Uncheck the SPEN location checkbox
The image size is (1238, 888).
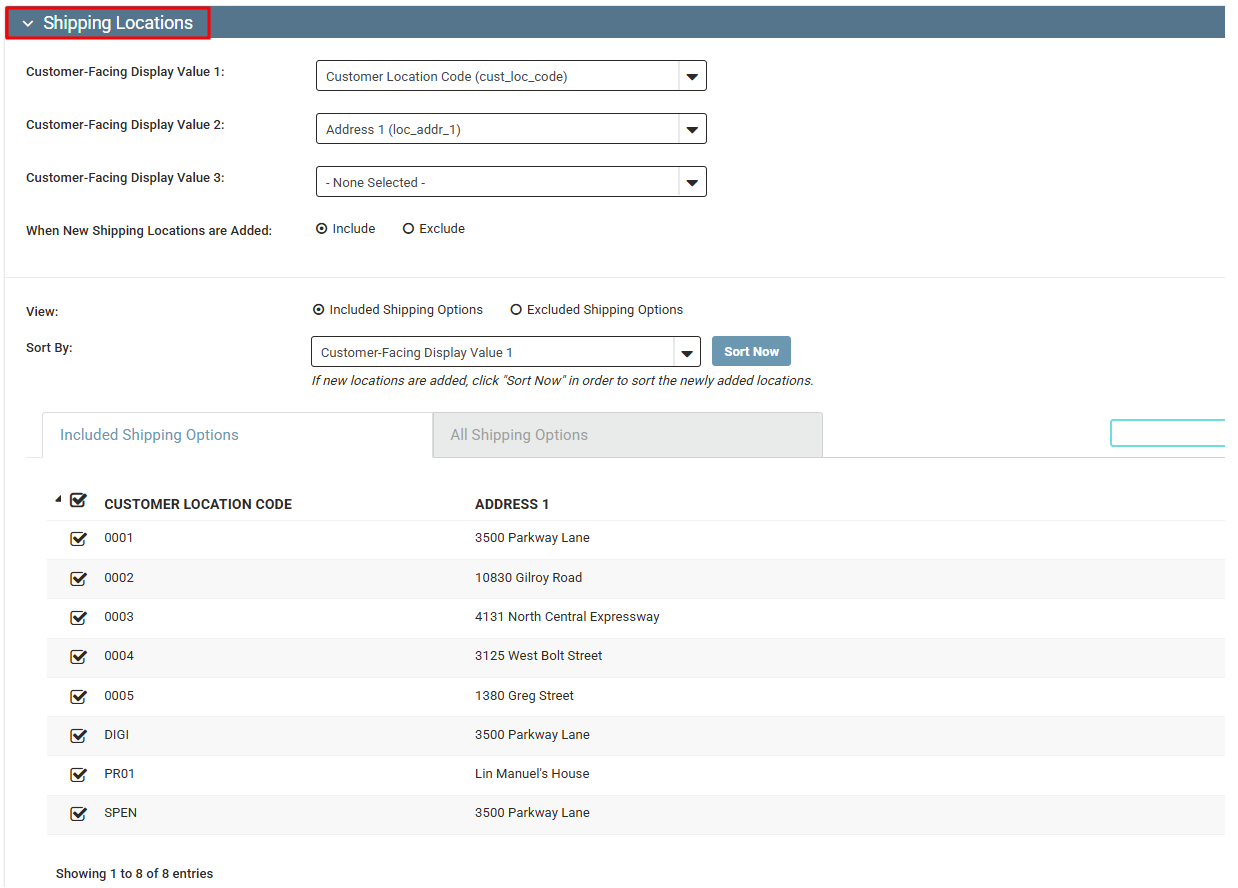78,814
